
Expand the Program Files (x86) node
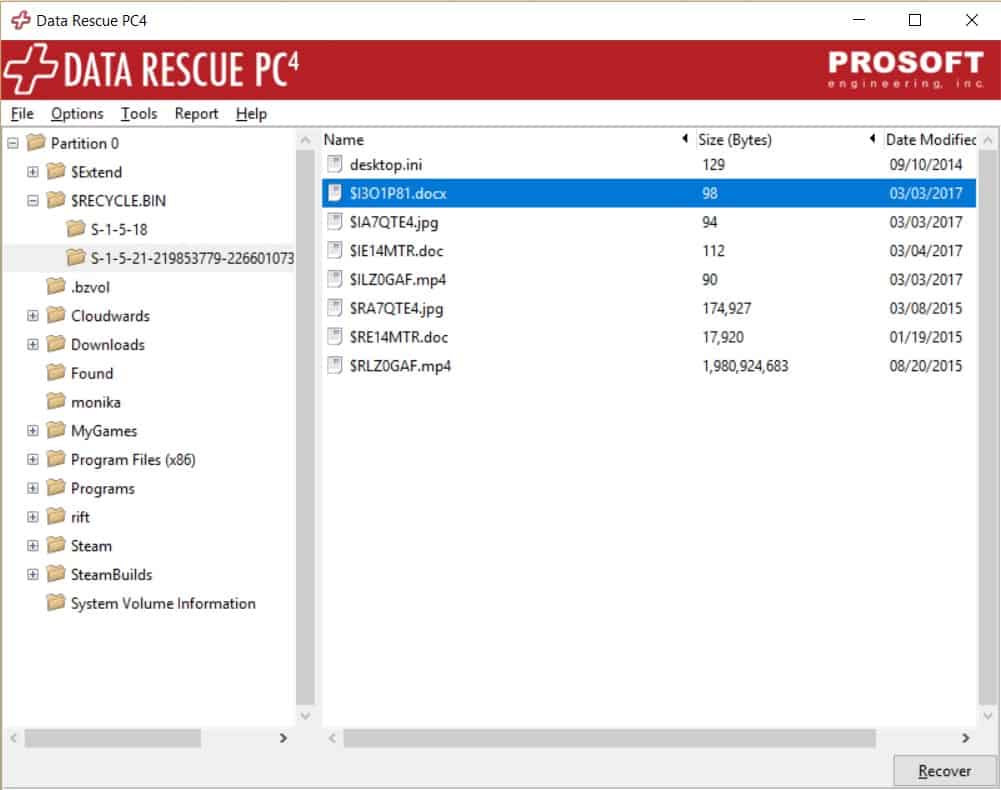coord(33,459)
